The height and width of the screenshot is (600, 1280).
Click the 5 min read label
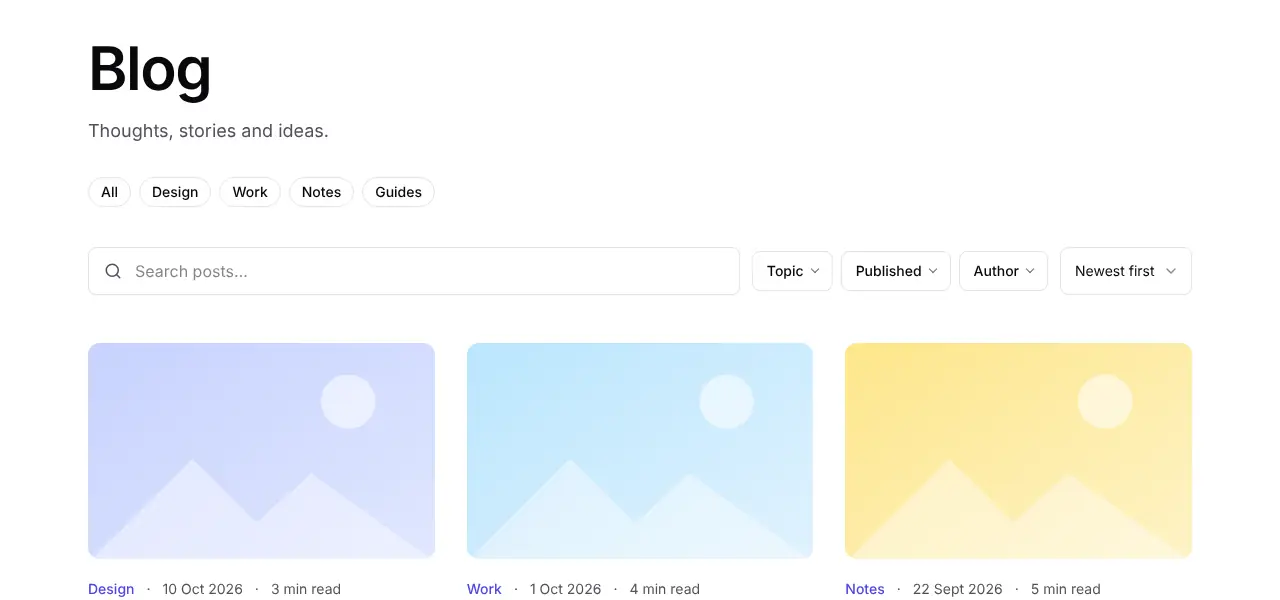click(1066, 589)
